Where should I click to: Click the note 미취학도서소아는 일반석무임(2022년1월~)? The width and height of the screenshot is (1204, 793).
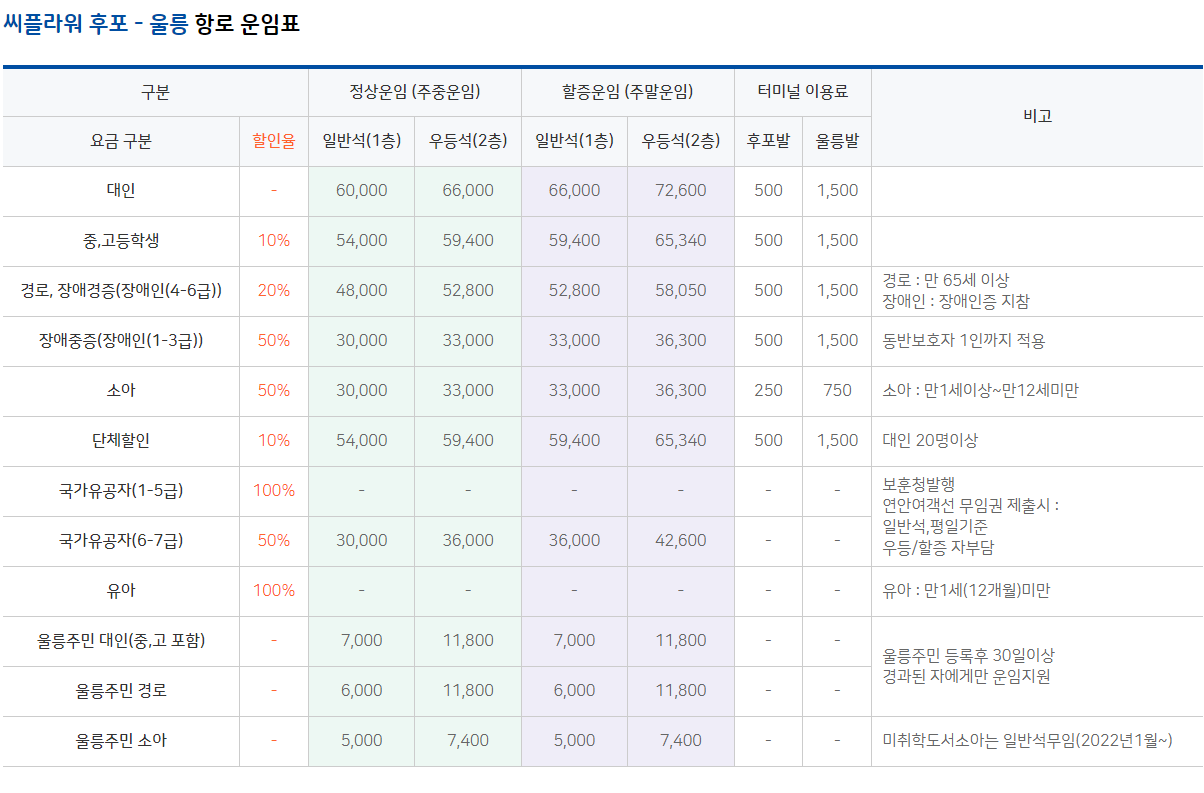[x=1028, y=741]
